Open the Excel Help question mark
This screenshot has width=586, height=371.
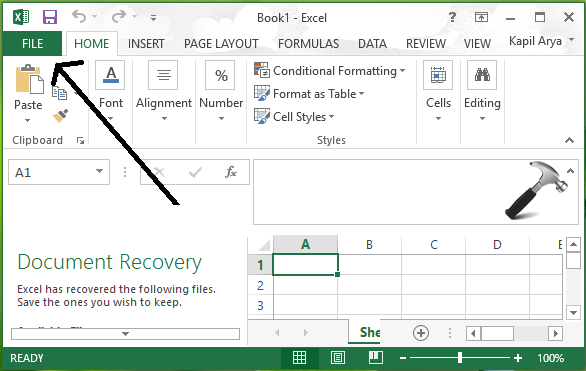click(452, 17)
